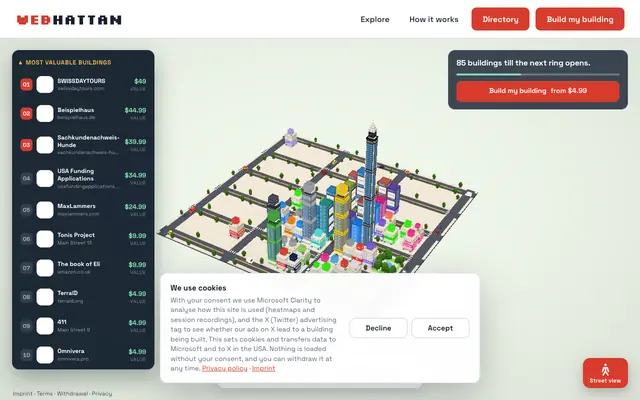640x400 pixels.
Task: Select the MaxLammers entry
Action: coord(83,210)
